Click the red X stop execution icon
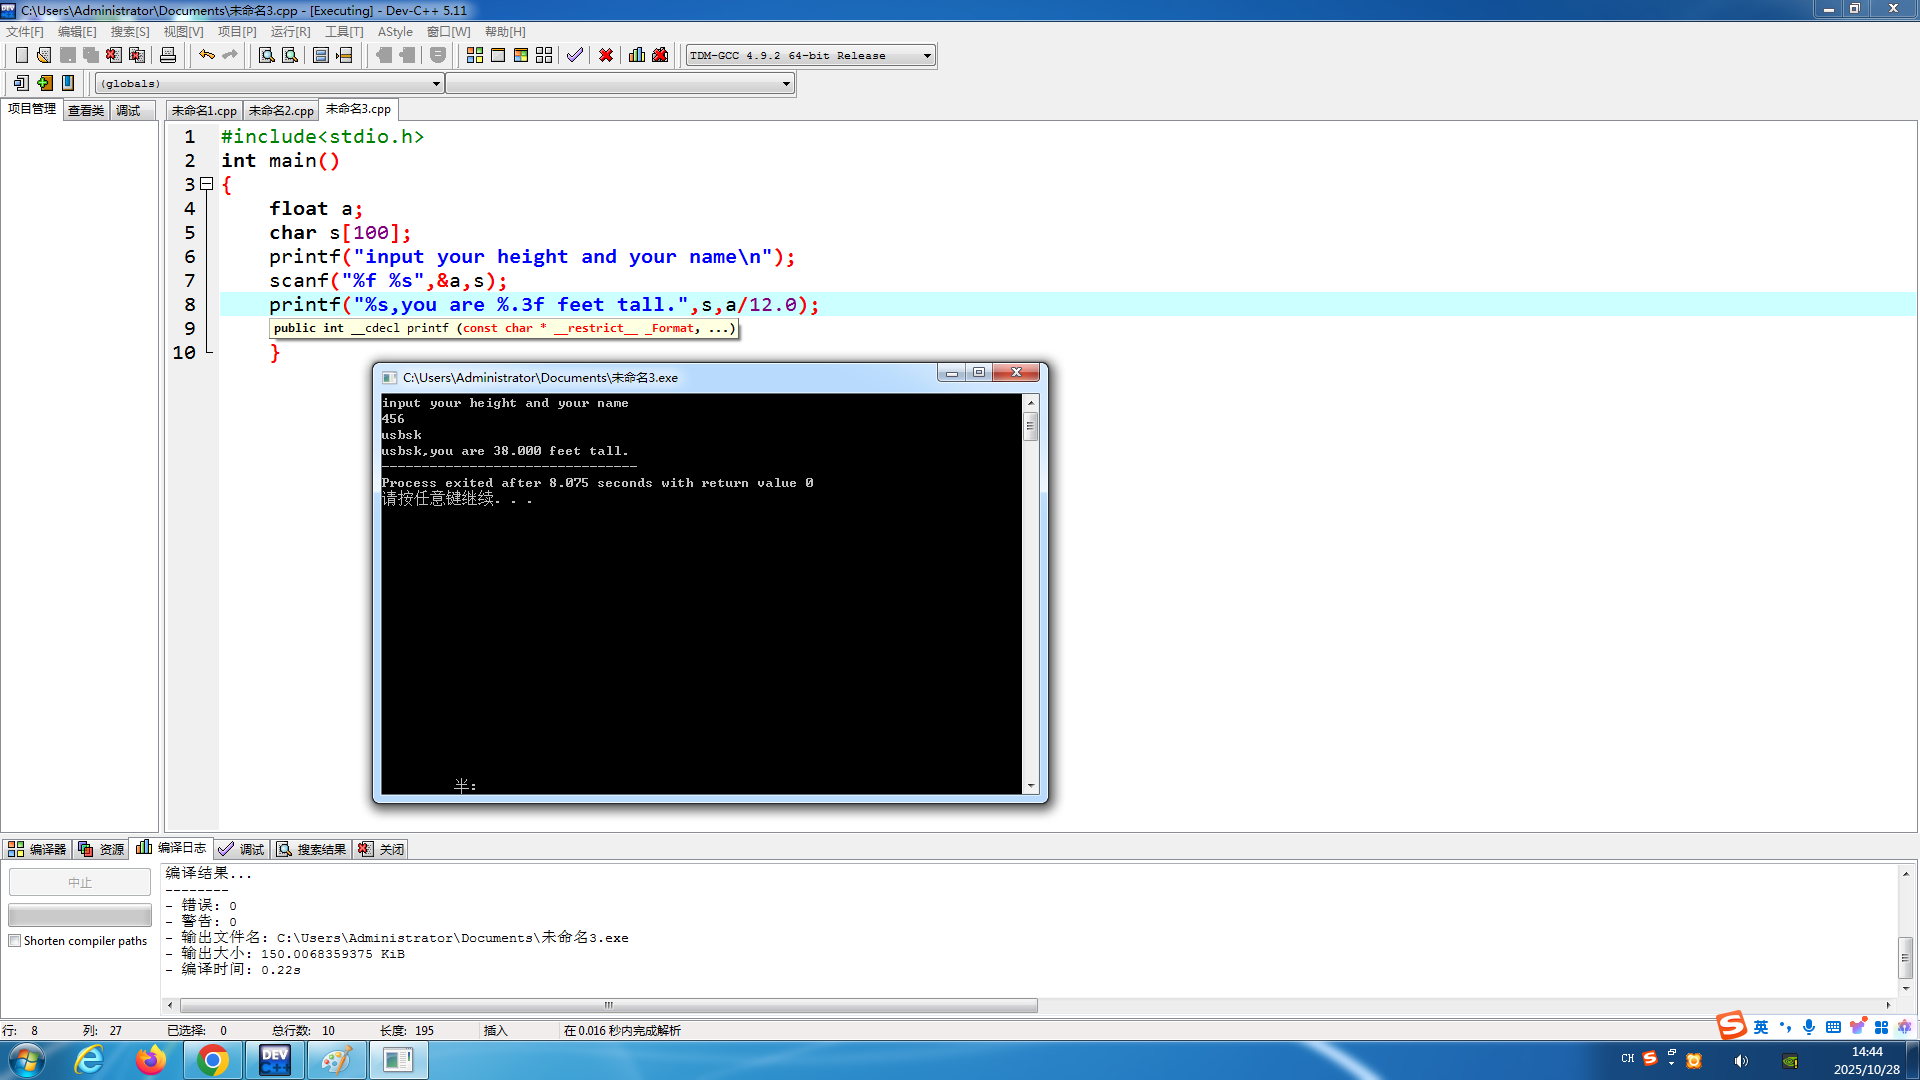This screenshot has width=1920, height=1080. (606, 55)
